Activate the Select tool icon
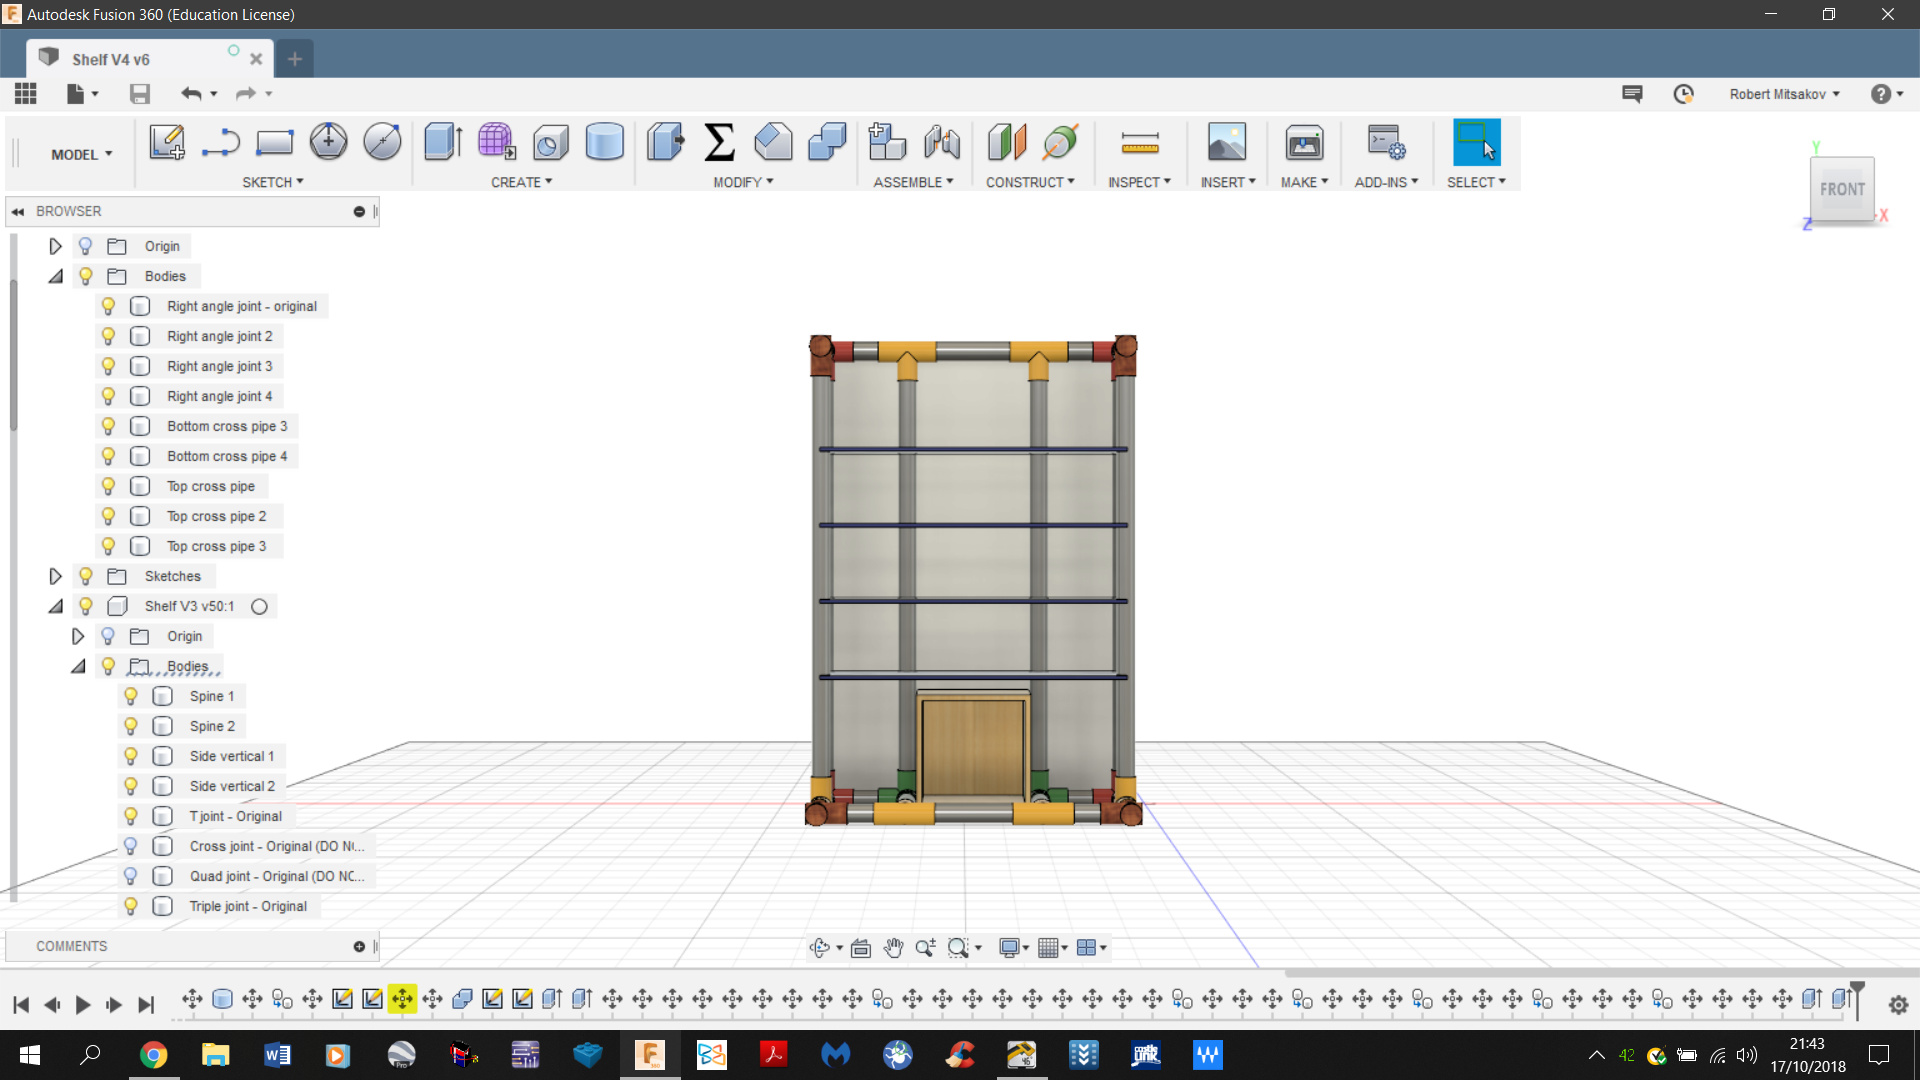 click(1476, 142)
